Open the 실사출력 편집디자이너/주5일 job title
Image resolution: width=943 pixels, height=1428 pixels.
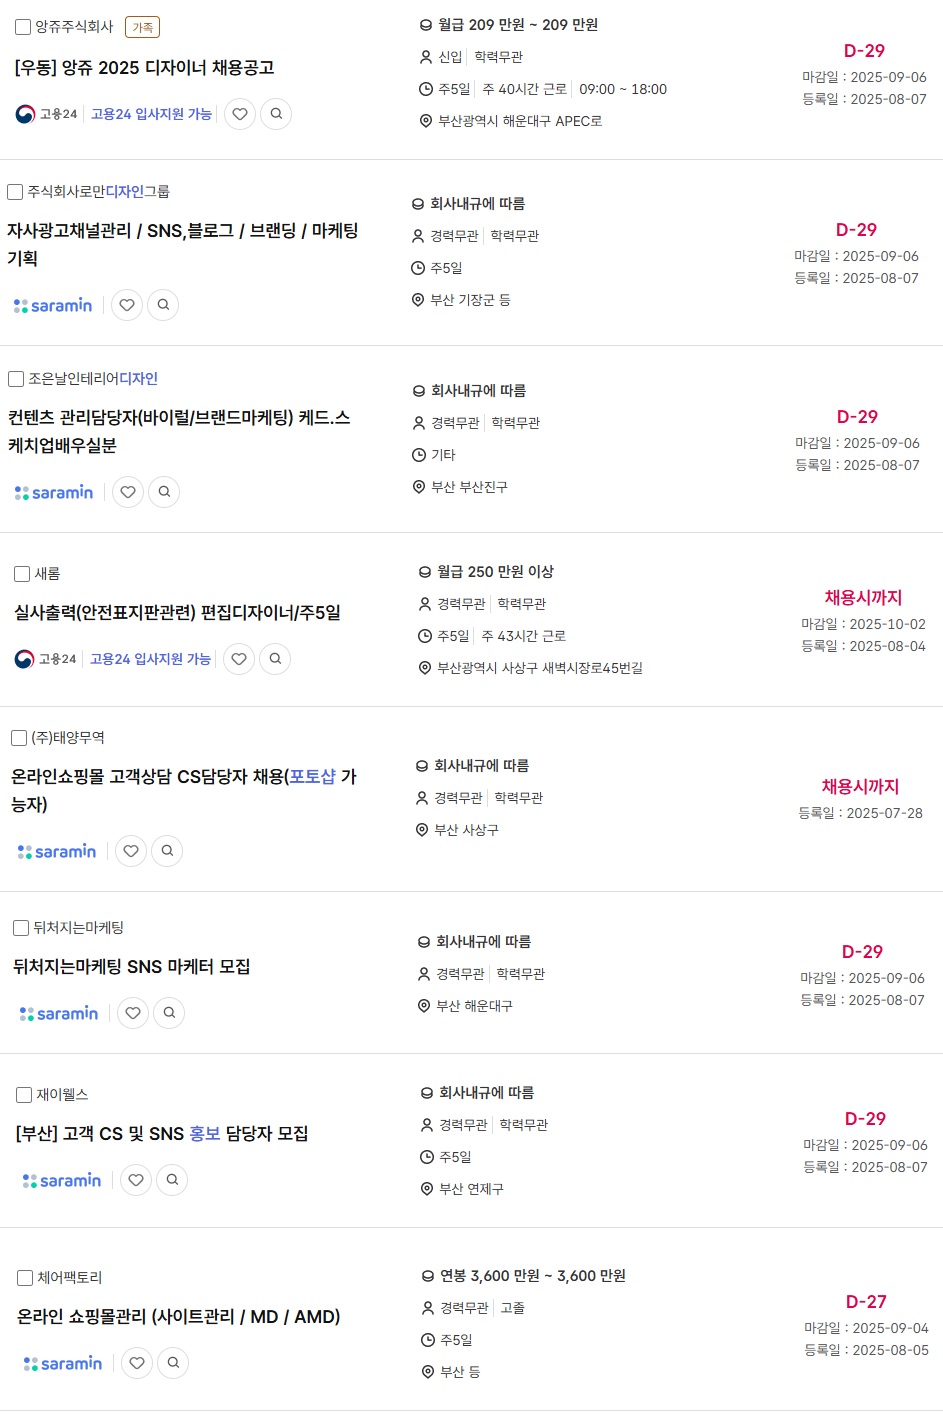pos(177,612)
